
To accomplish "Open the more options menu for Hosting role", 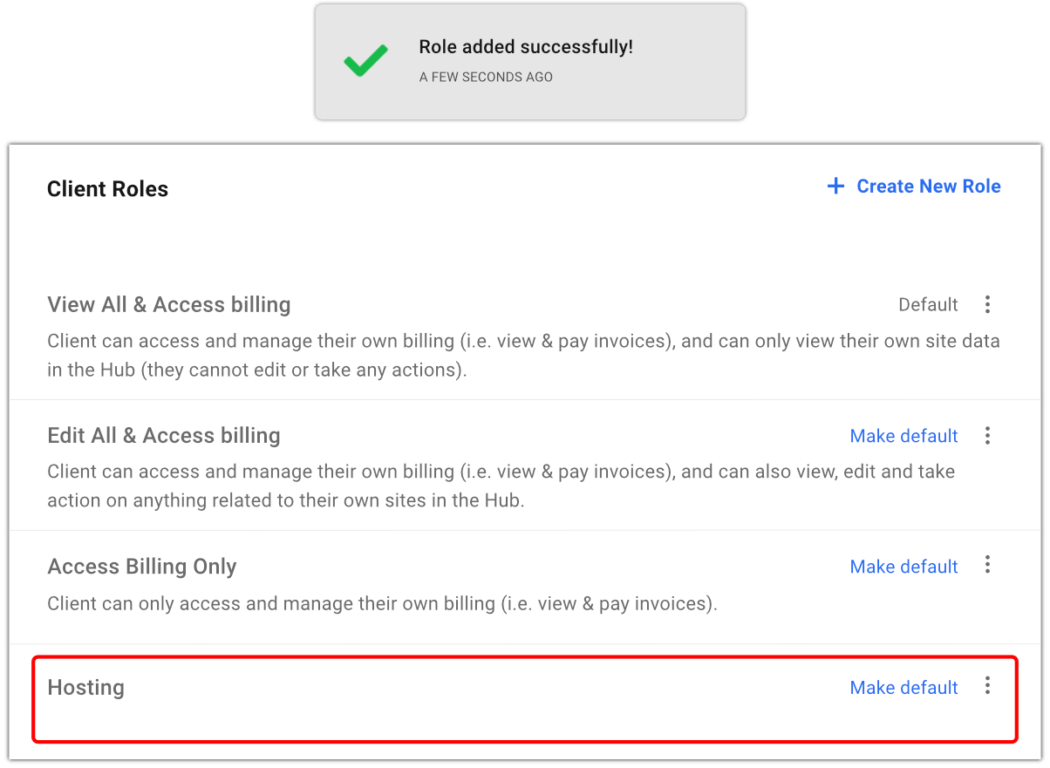I will [987, 685].
